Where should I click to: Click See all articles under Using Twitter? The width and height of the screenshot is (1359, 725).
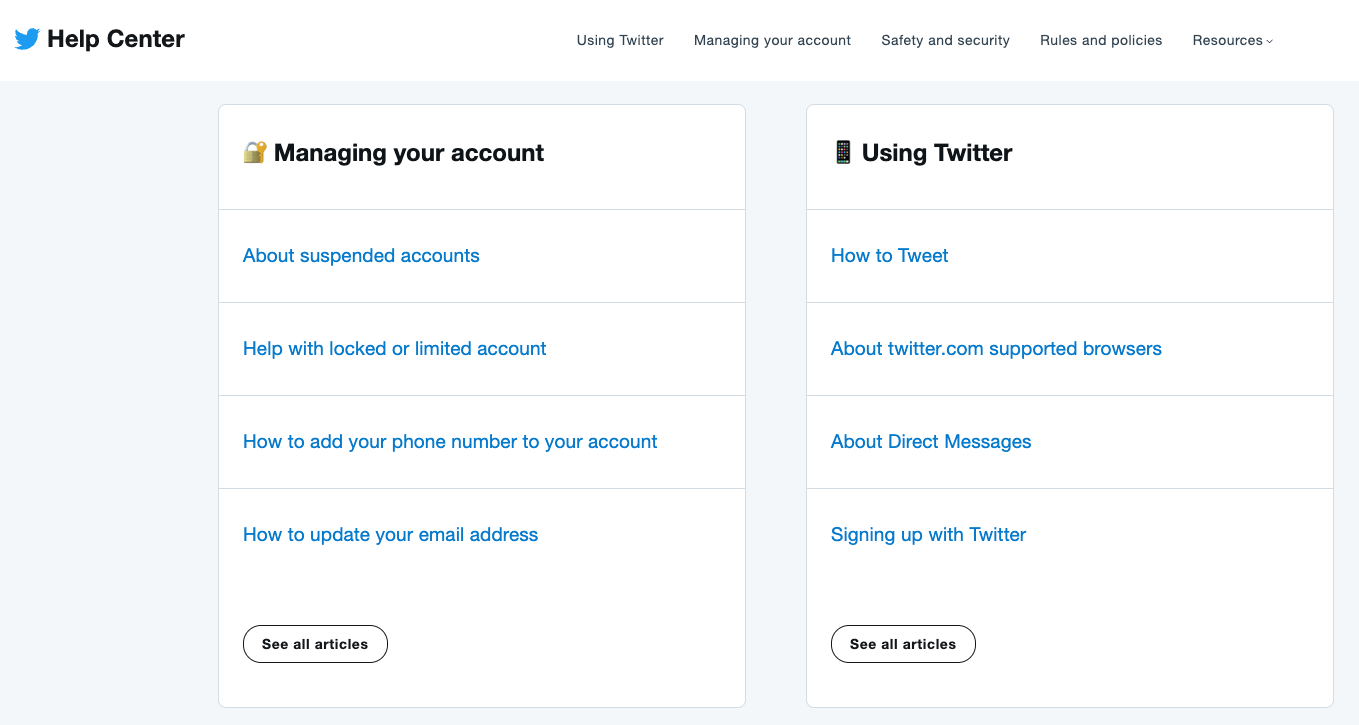pos(903,644)
